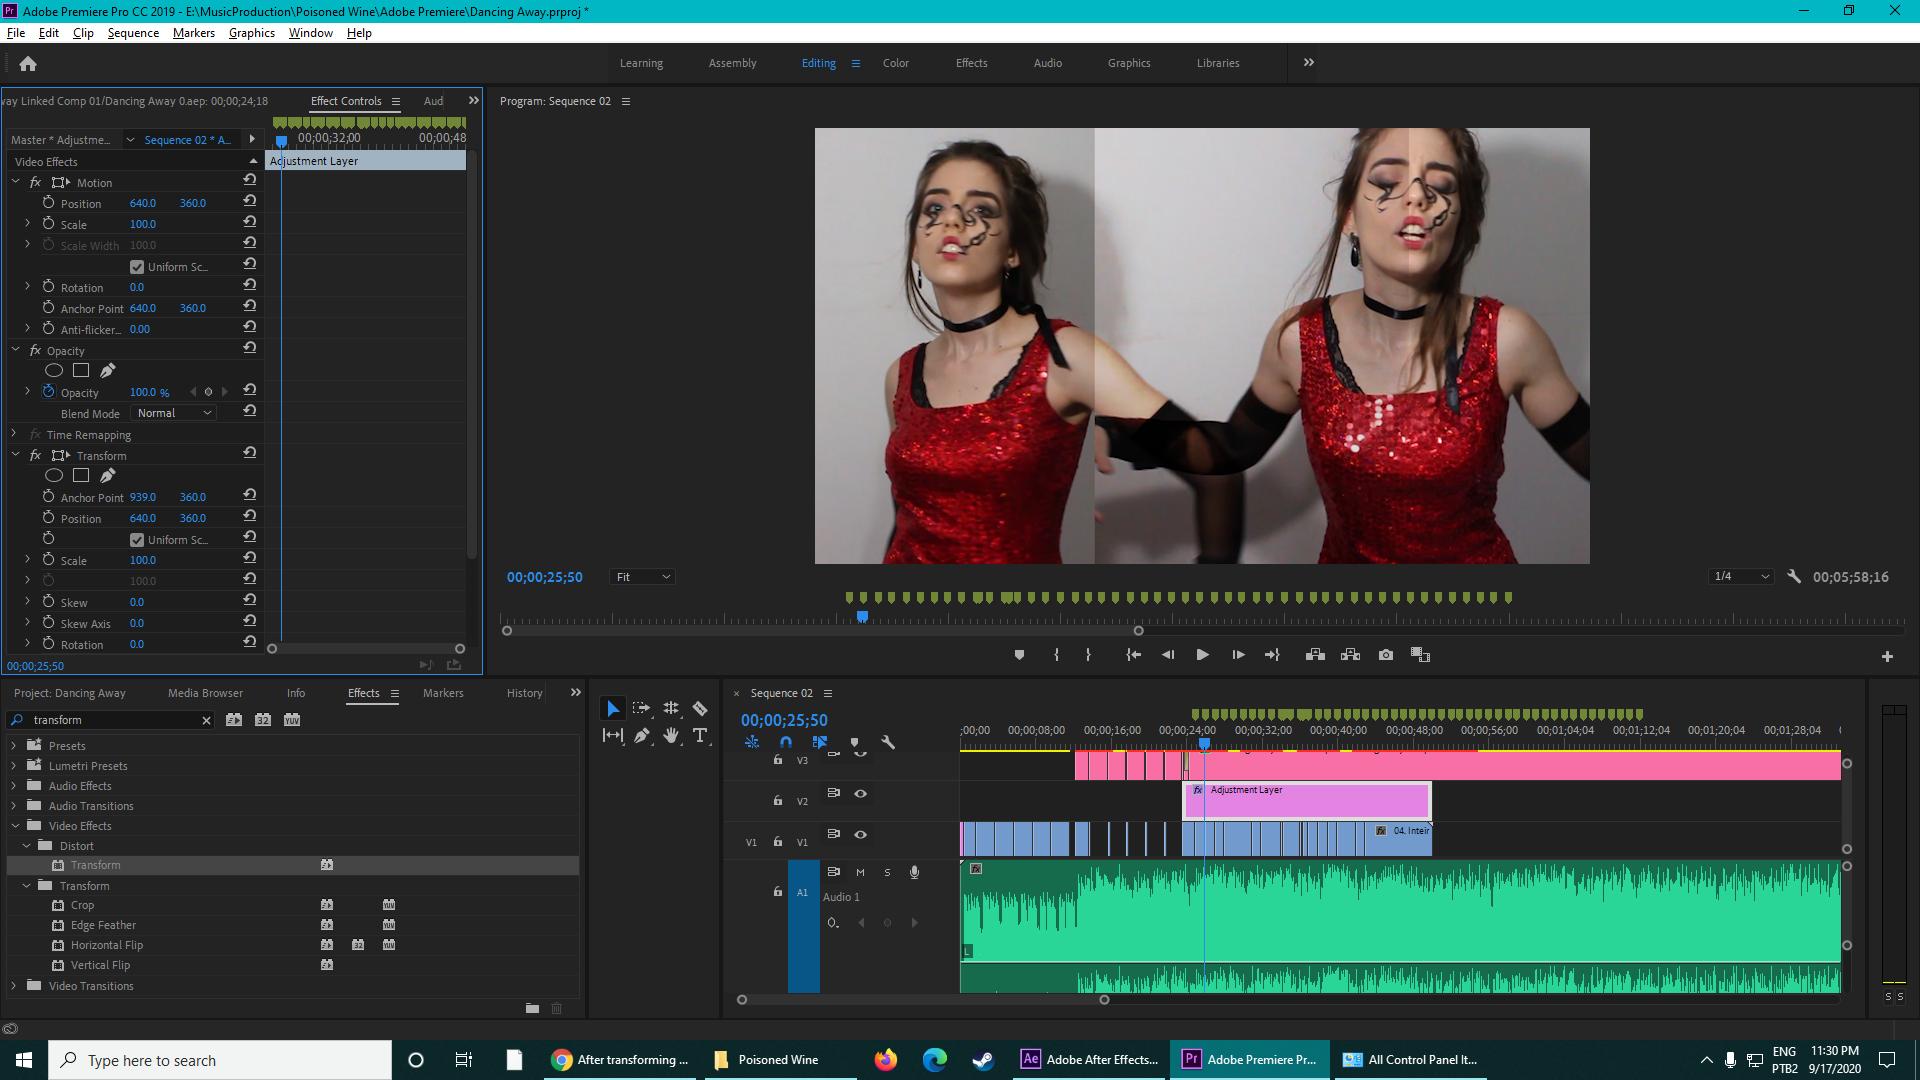This screenshot has height=1080, width=1920.
Task: Click the Home icon
Action: pos(28,64)
